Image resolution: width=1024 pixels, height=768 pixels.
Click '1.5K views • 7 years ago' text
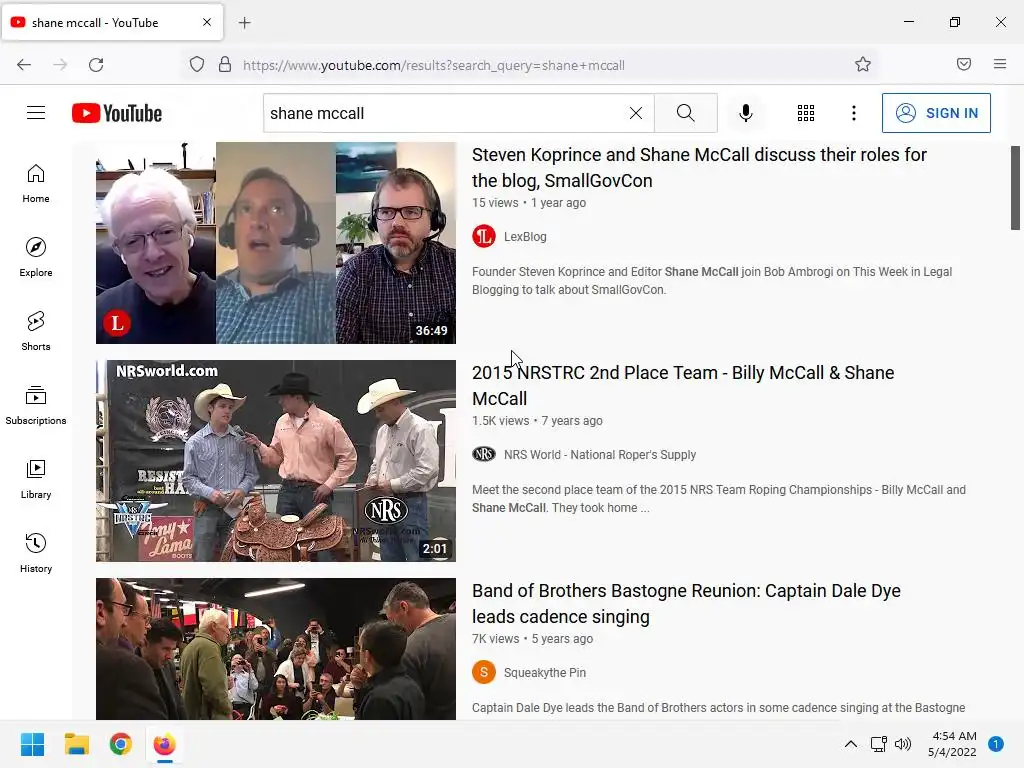(537, 421)
